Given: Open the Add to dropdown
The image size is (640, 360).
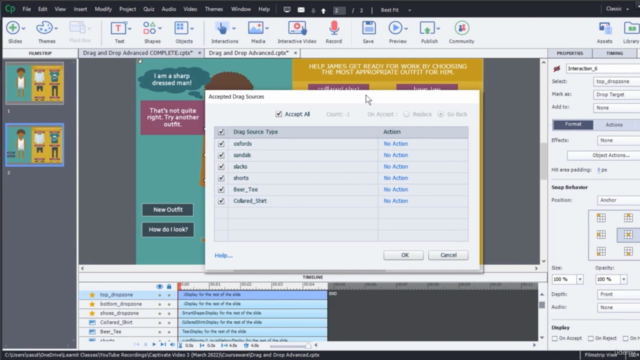Looking at the screenshot, I should [616, 108].
